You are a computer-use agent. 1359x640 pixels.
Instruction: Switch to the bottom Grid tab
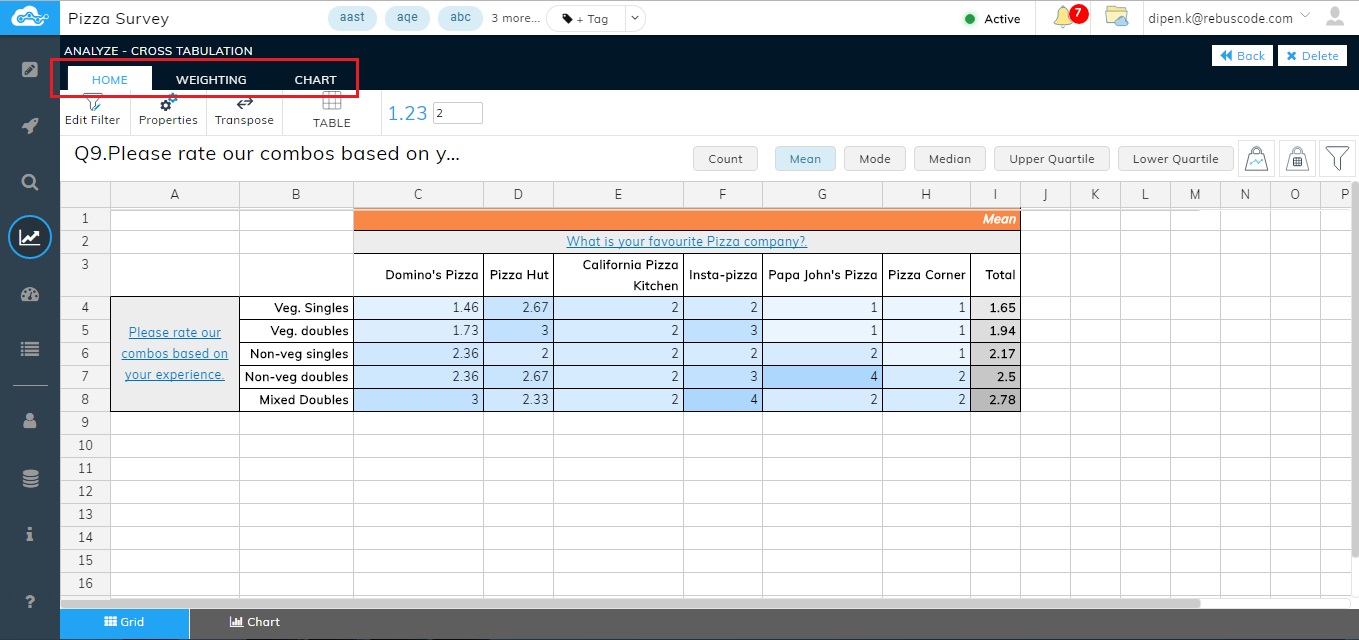125,622
